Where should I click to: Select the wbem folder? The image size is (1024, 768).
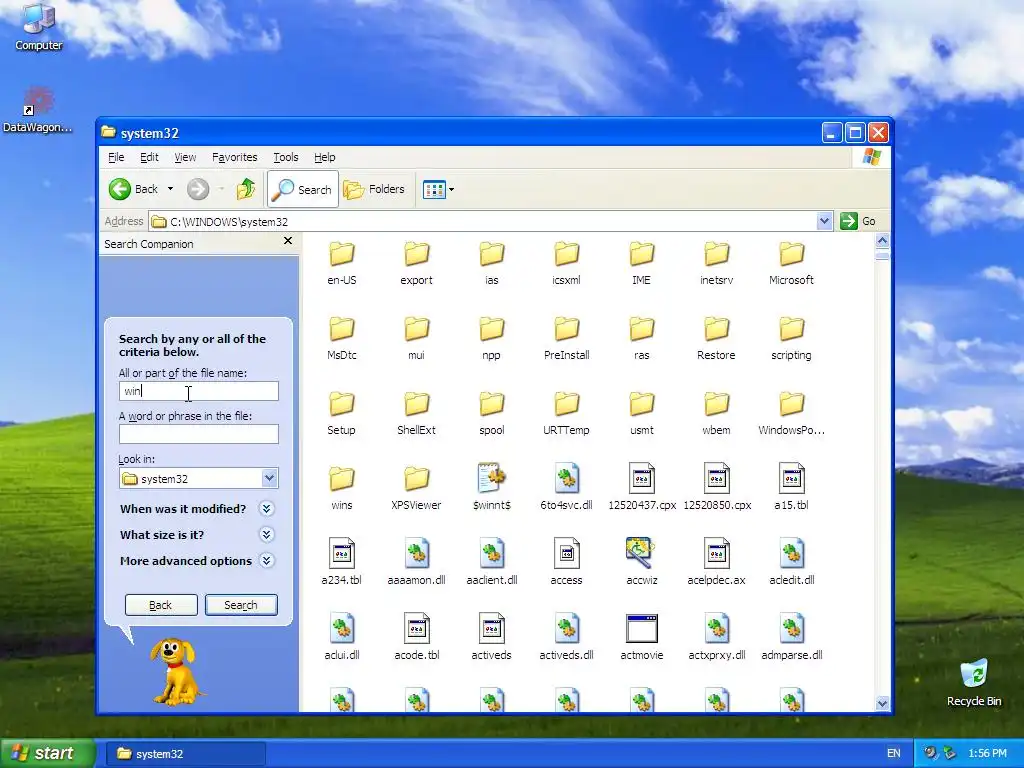pyautogui.click(x=716, y=413)
